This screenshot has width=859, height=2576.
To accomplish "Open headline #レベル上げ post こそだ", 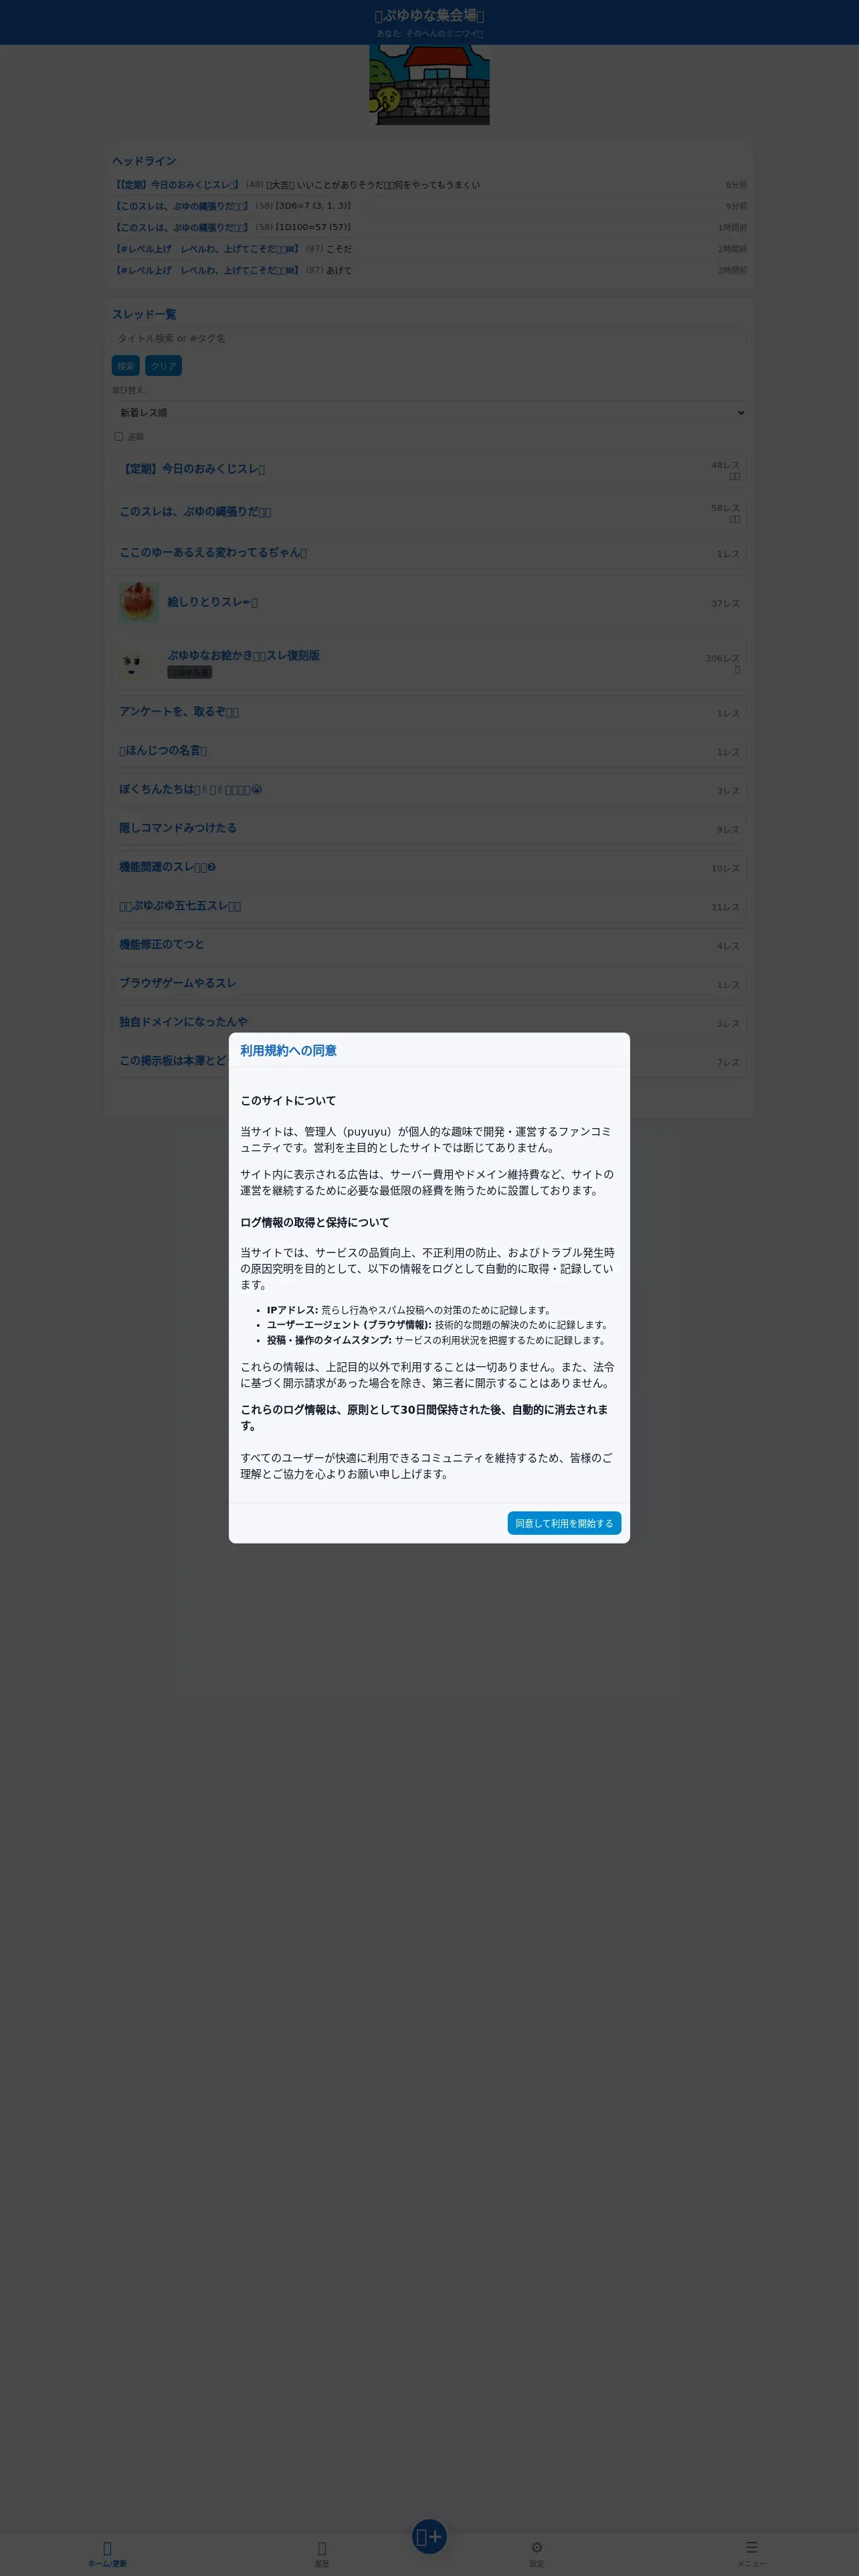I will 429,249.
